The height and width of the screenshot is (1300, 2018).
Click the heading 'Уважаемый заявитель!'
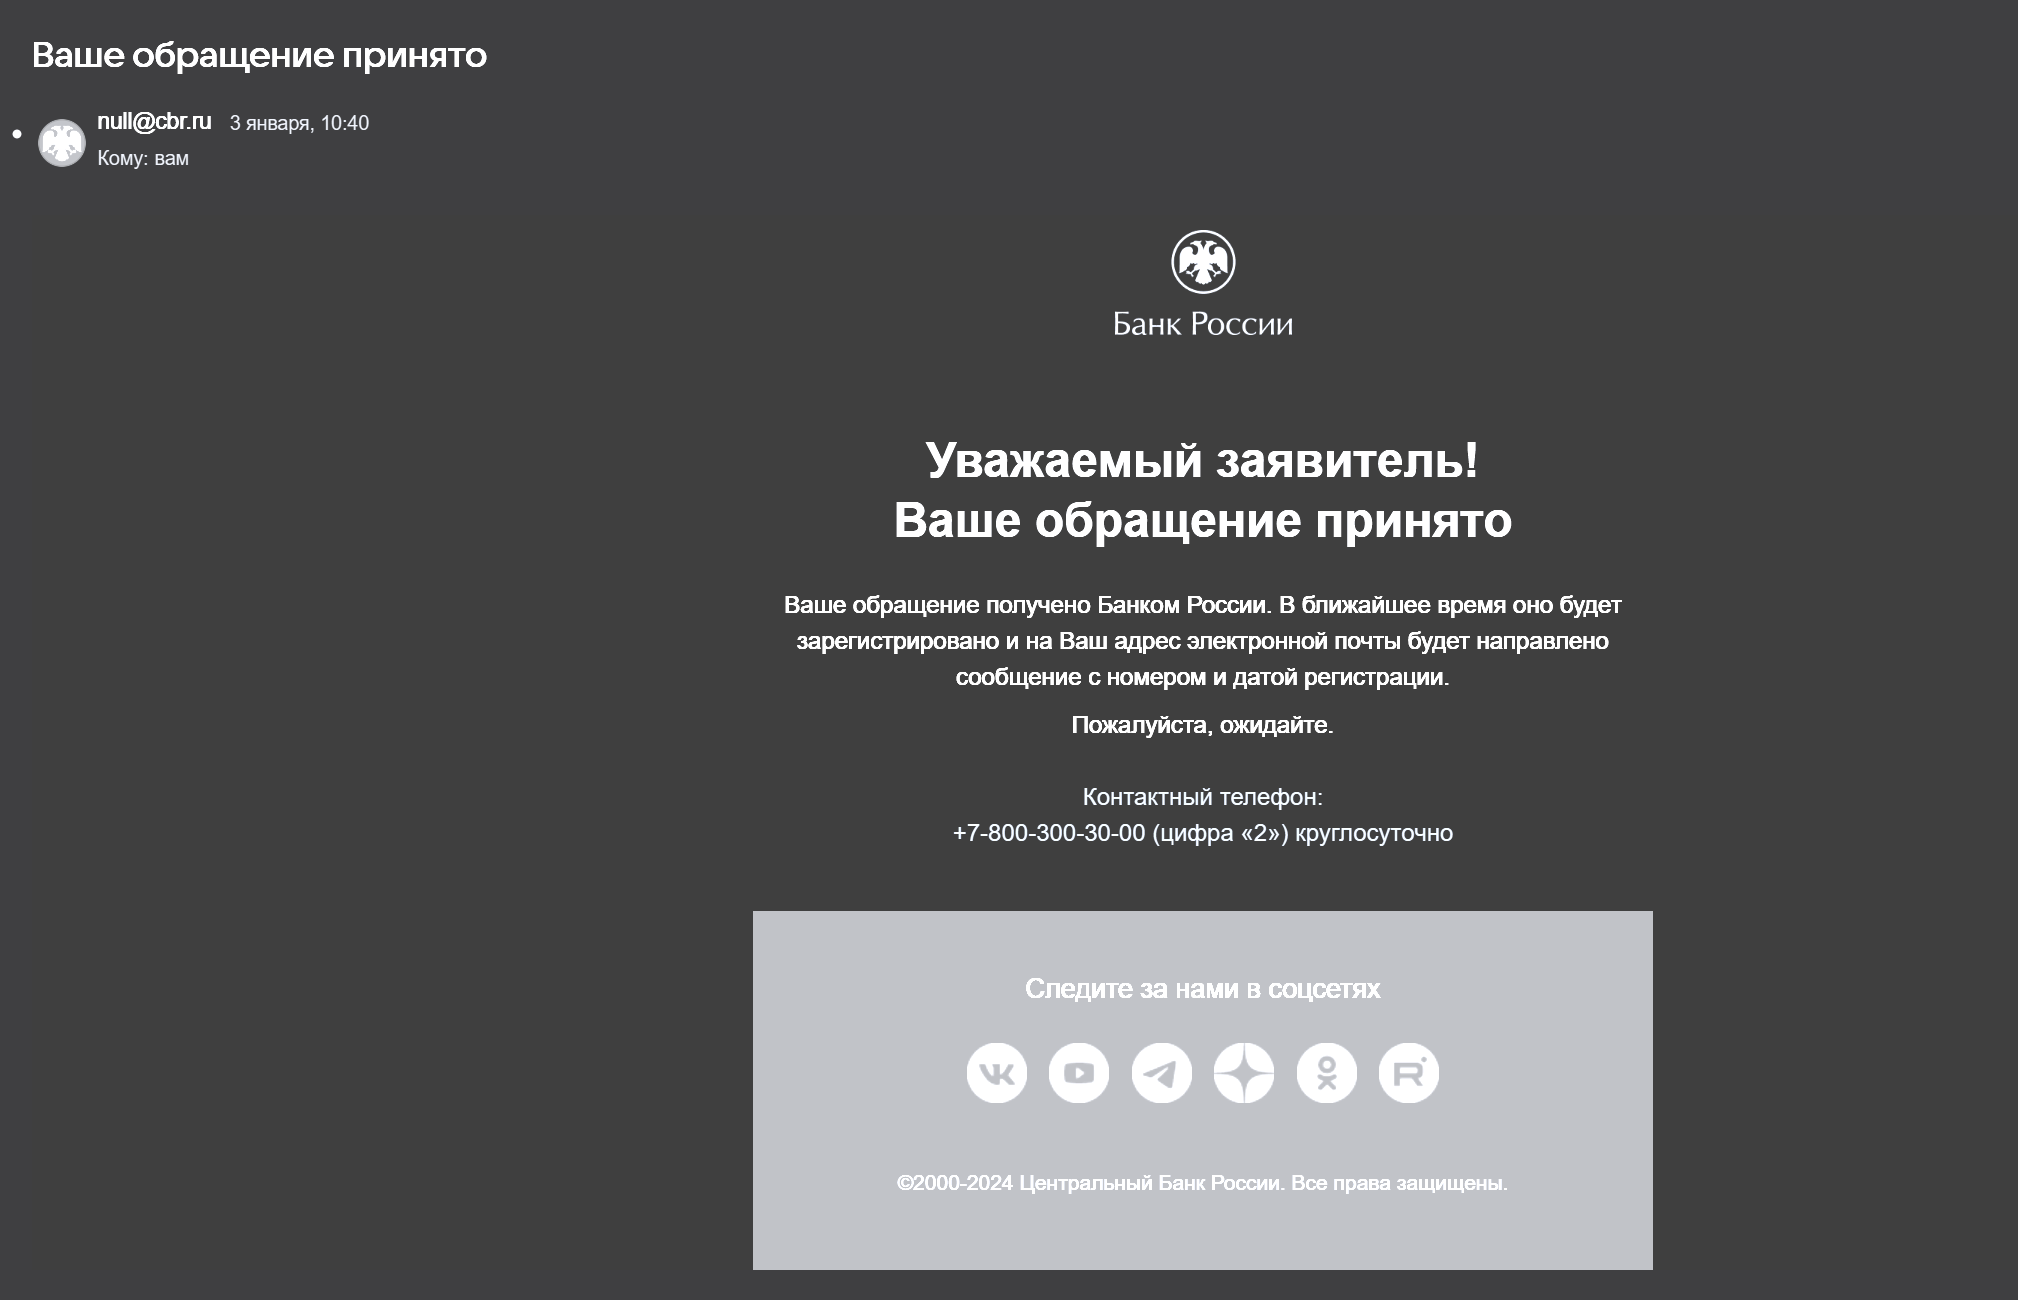[1202, 460]
